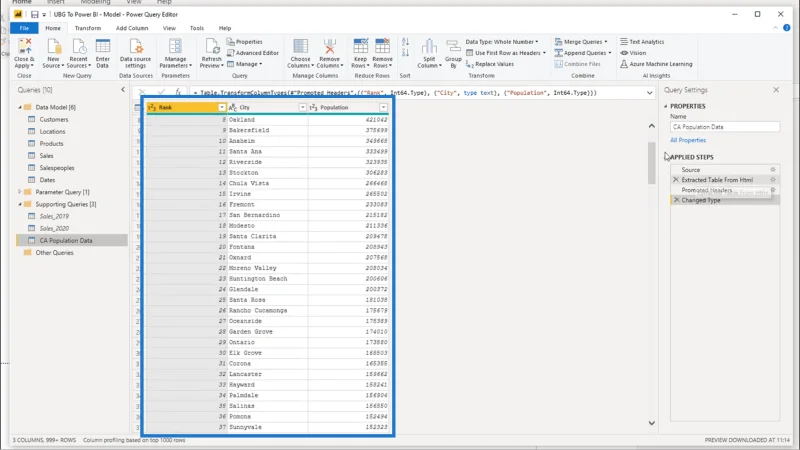Open settings gear for Source step
The image size is (800, 450).
pyautogui.click(x=772, y=169)
